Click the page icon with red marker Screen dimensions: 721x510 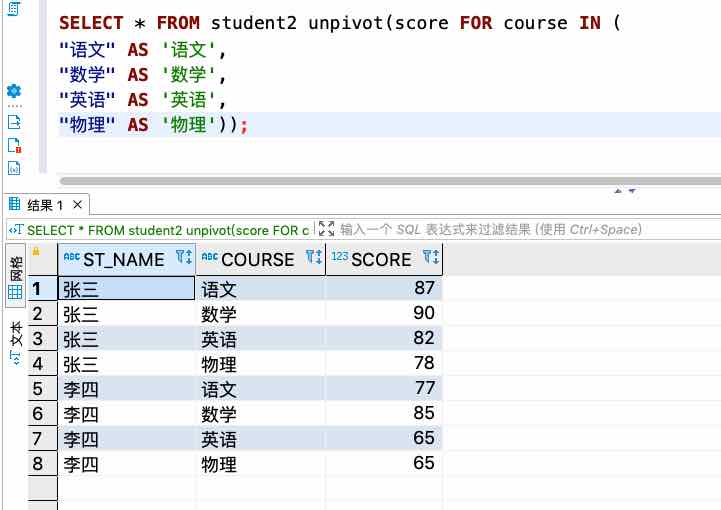tap(14, 145)
